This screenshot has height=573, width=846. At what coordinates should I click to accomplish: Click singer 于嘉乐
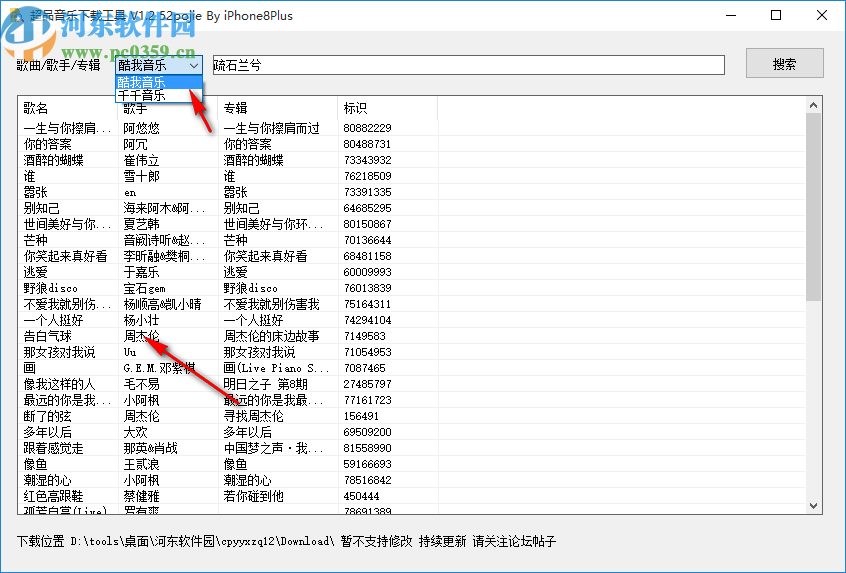(x=141, y=272)
